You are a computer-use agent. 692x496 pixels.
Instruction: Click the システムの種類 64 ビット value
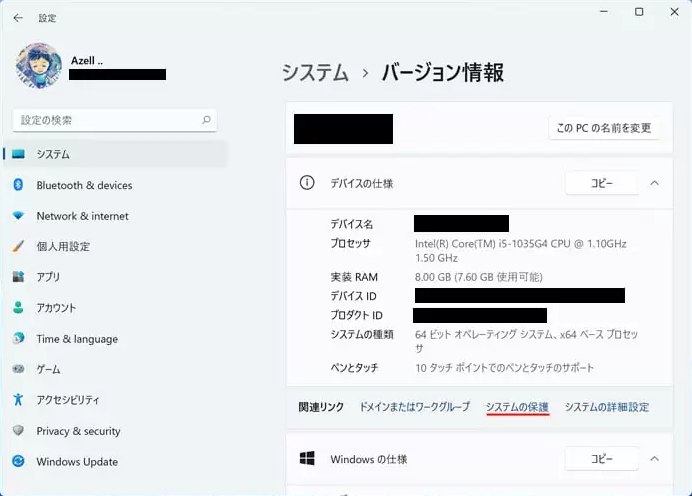(527, 341)
